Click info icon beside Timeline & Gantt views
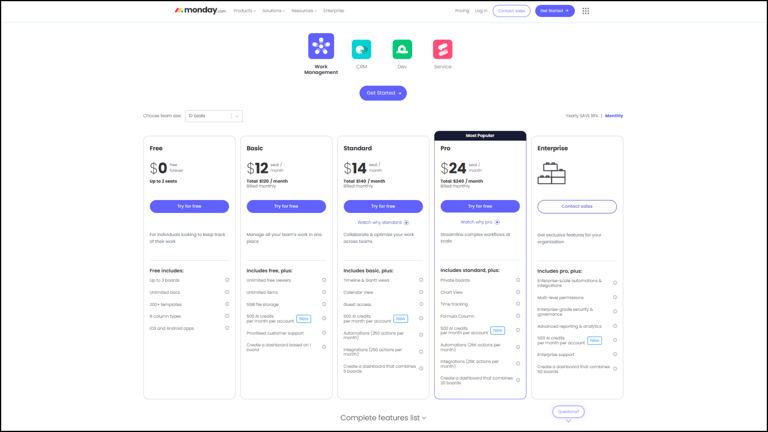This screenshot has width=768, height=432. tap(421, 280)
